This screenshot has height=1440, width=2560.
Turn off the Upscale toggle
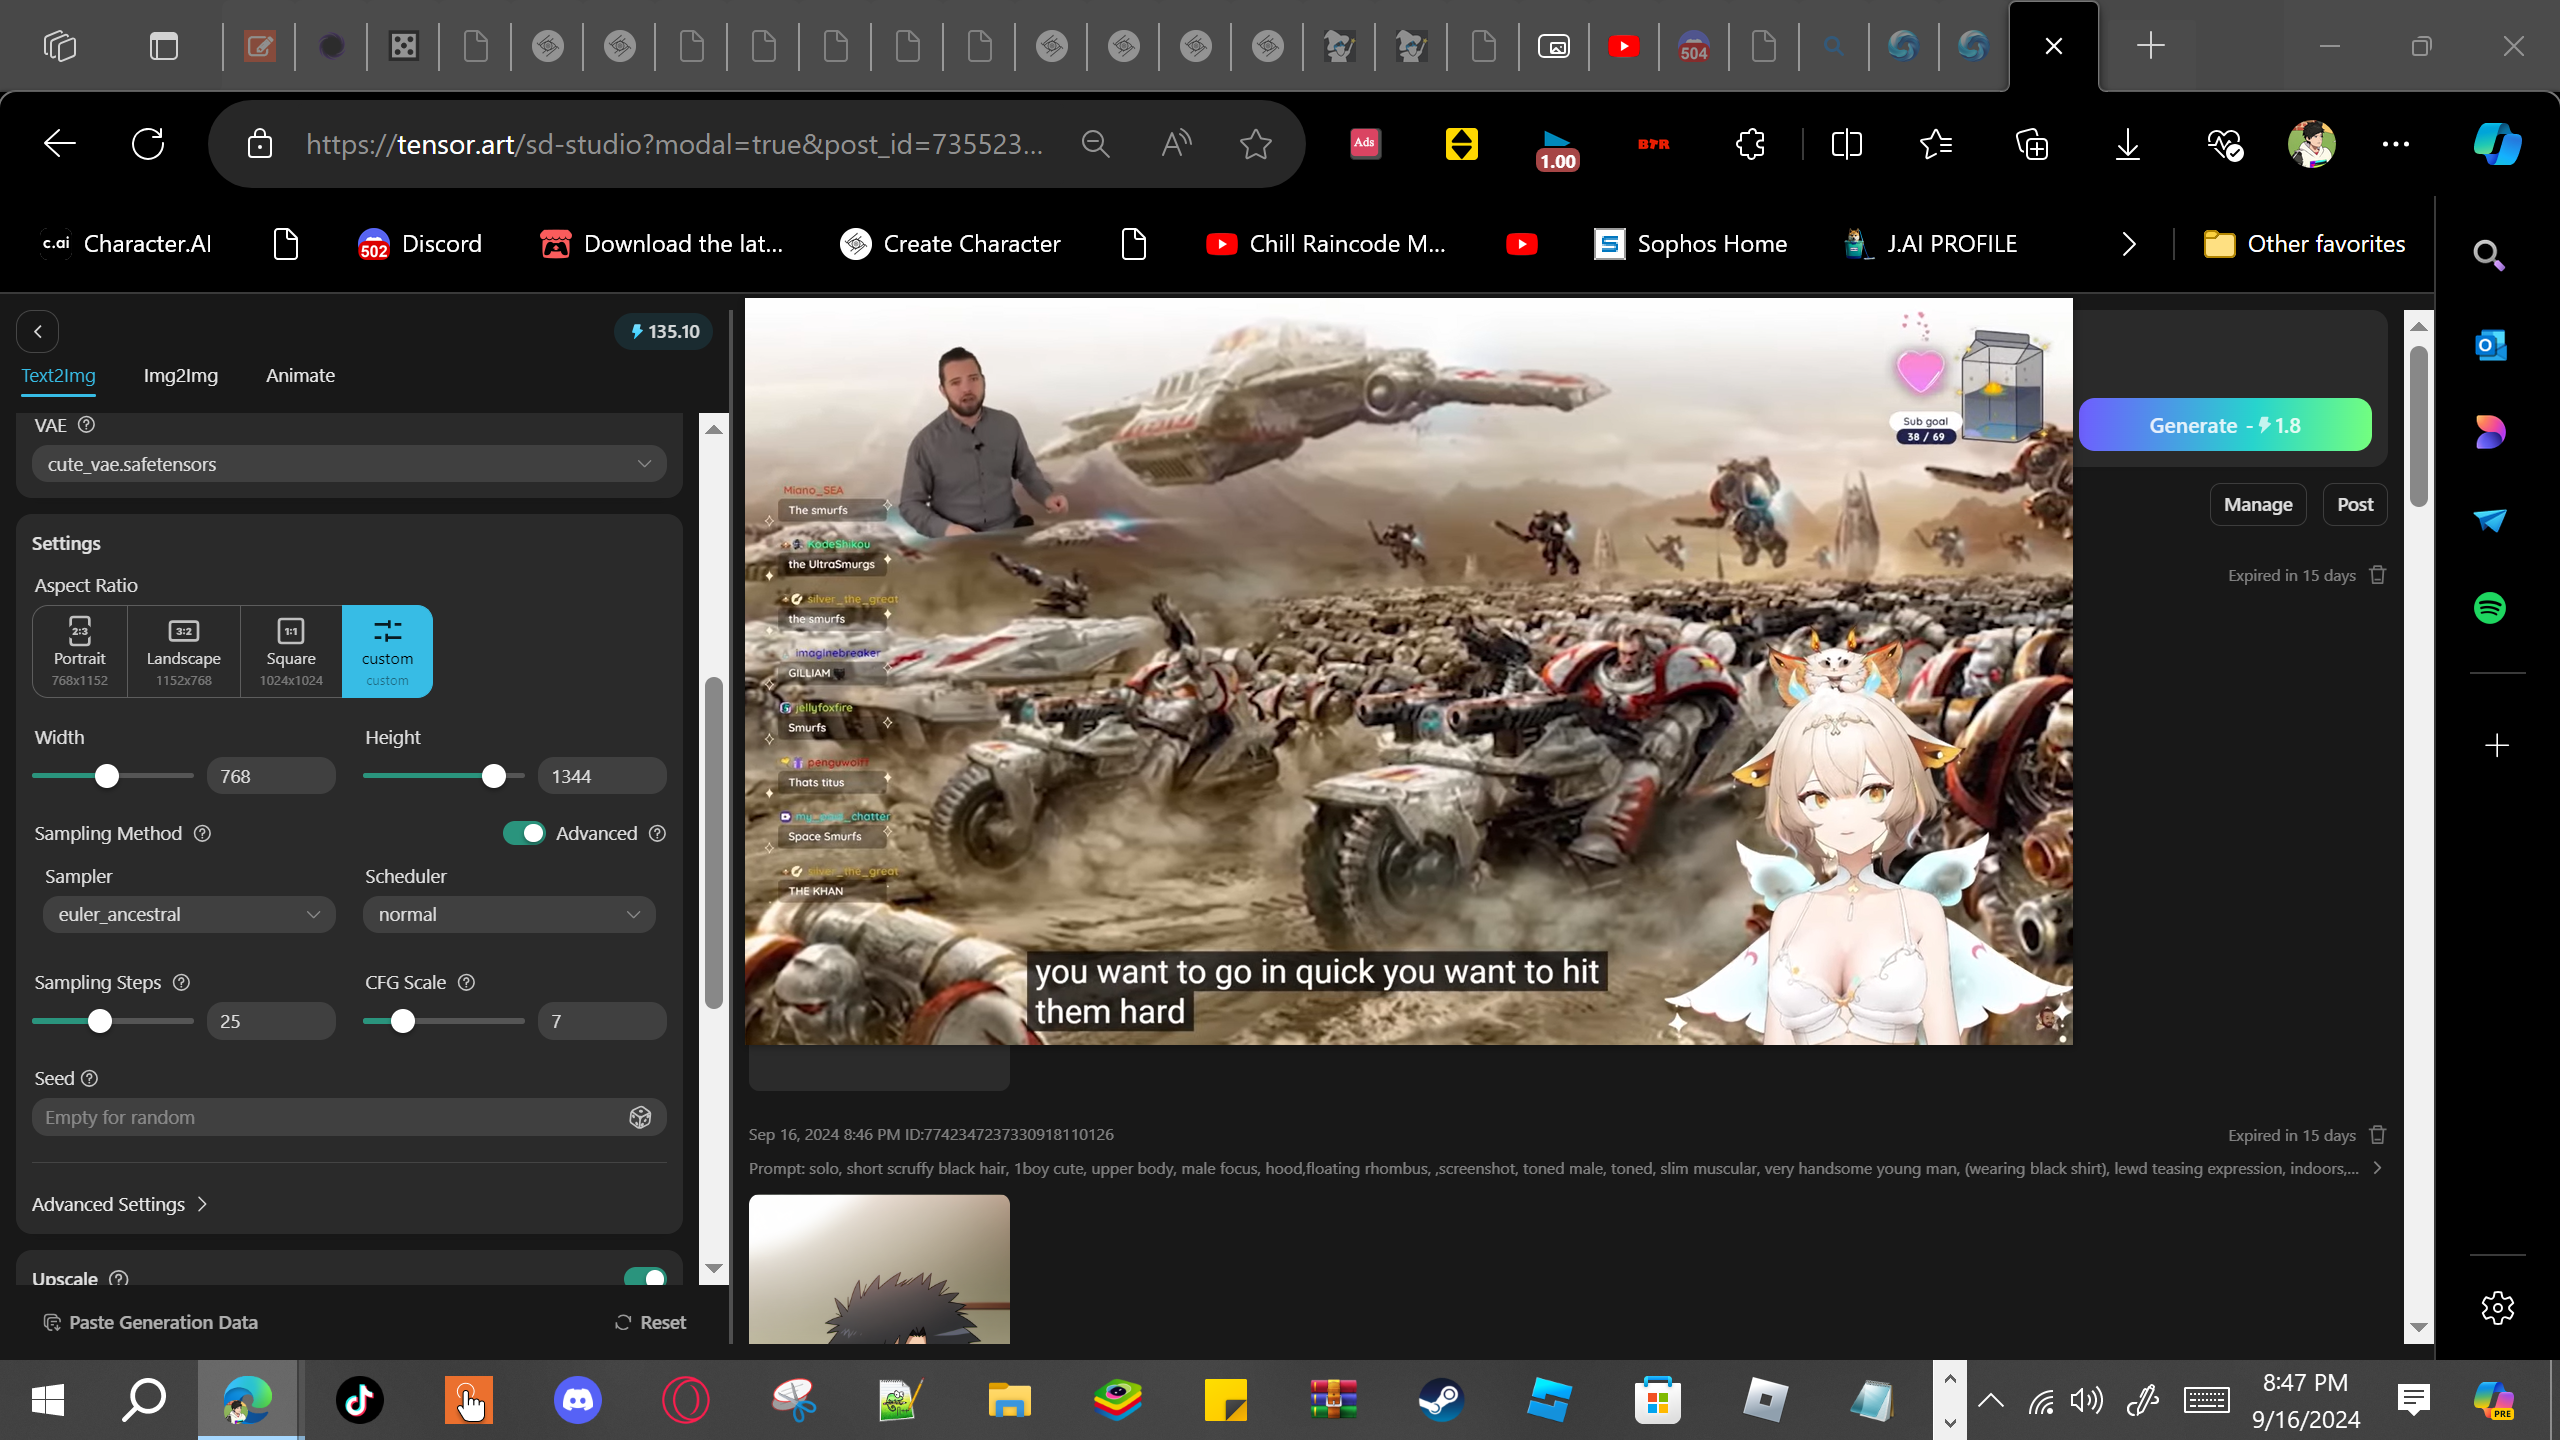[x=645, y=1278]
